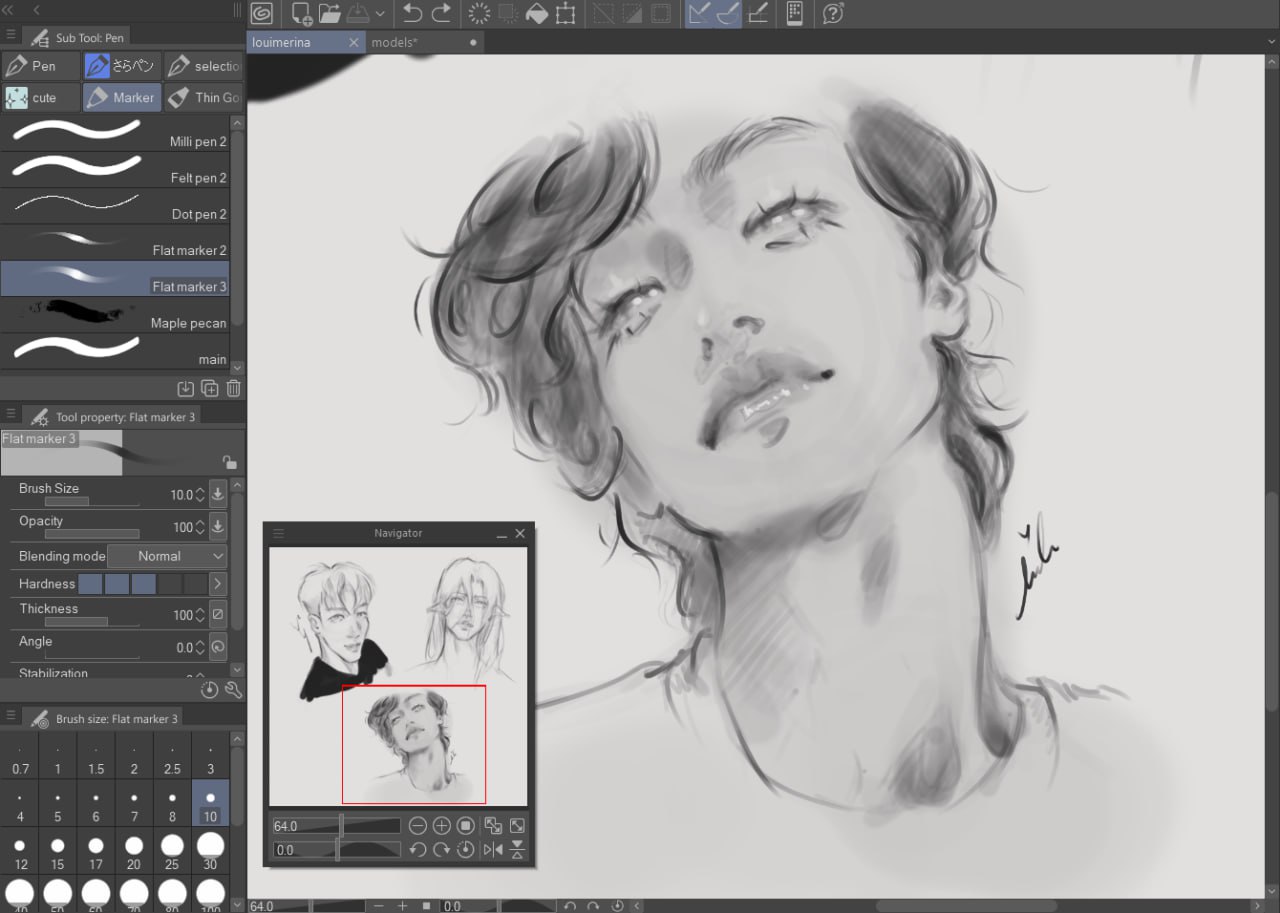
Task: Reset tool properties to initial settings
Action: tap(209, 690)
